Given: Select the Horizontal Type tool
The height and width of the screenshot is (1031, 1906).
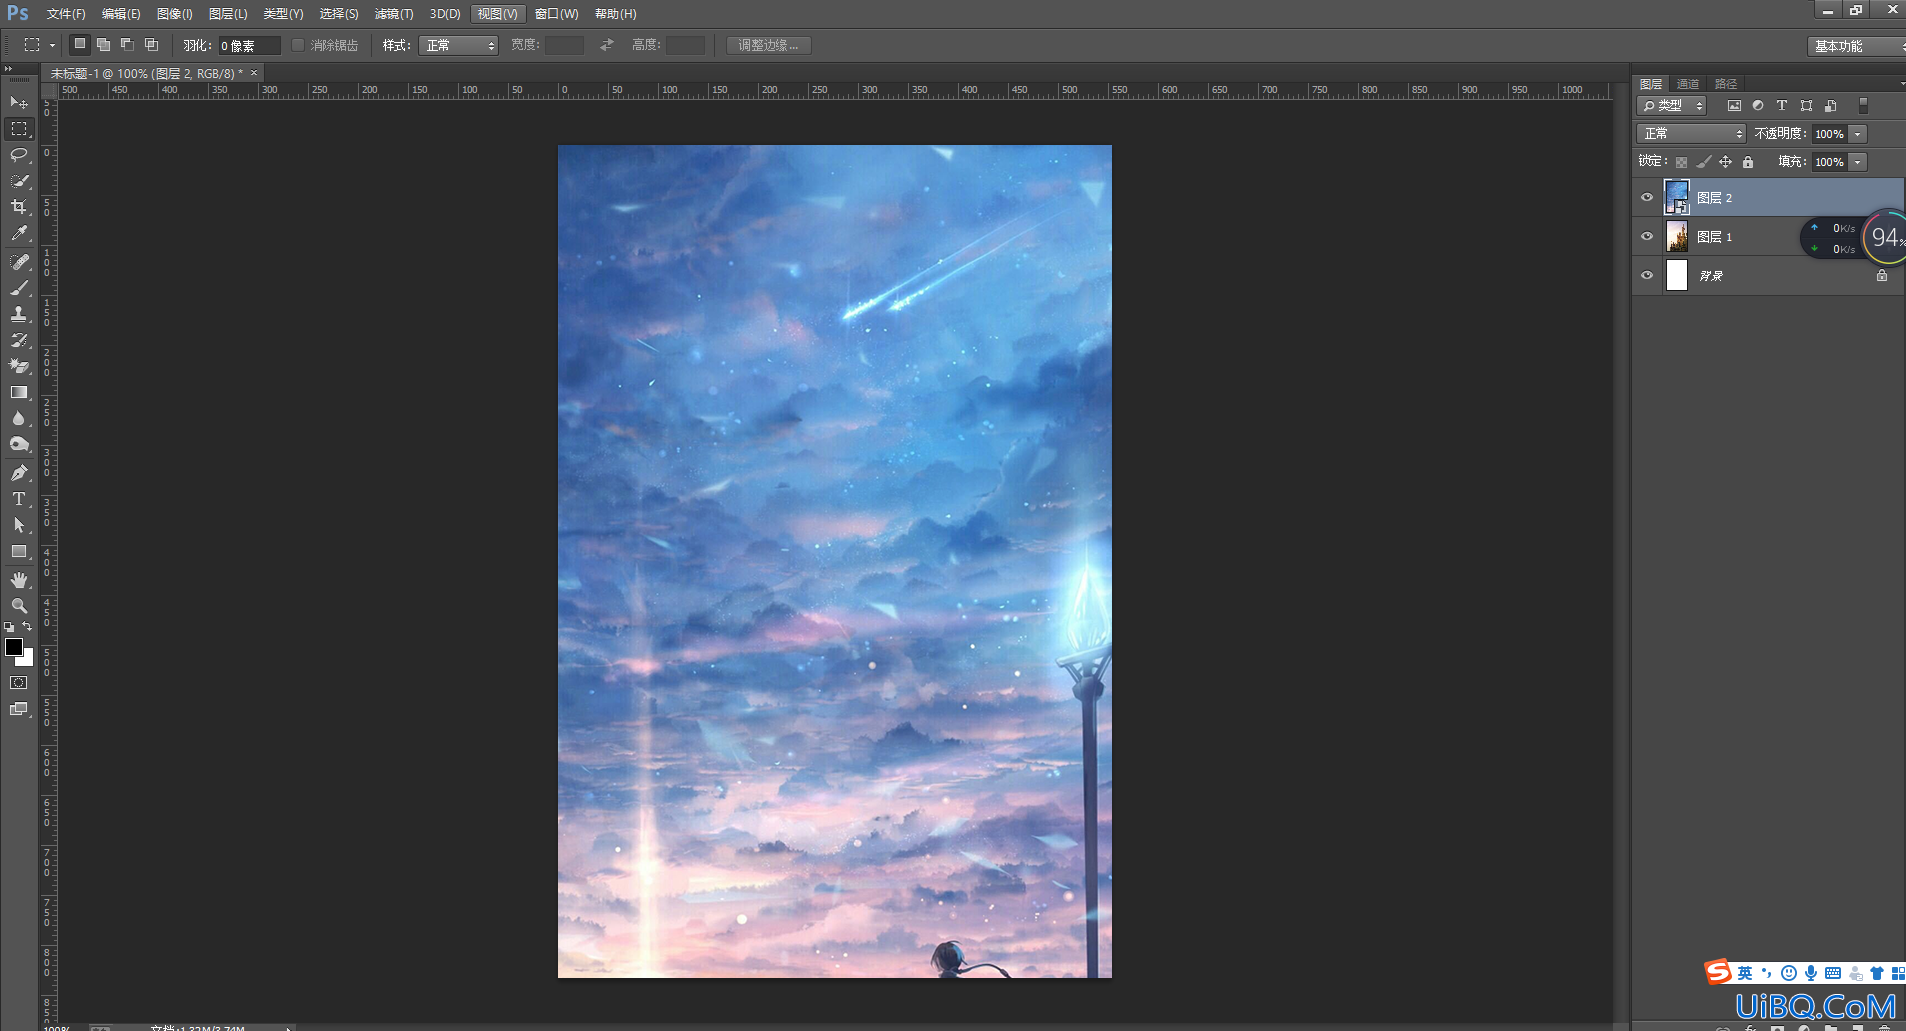Looking at the screenshot, I should (19, 499).
